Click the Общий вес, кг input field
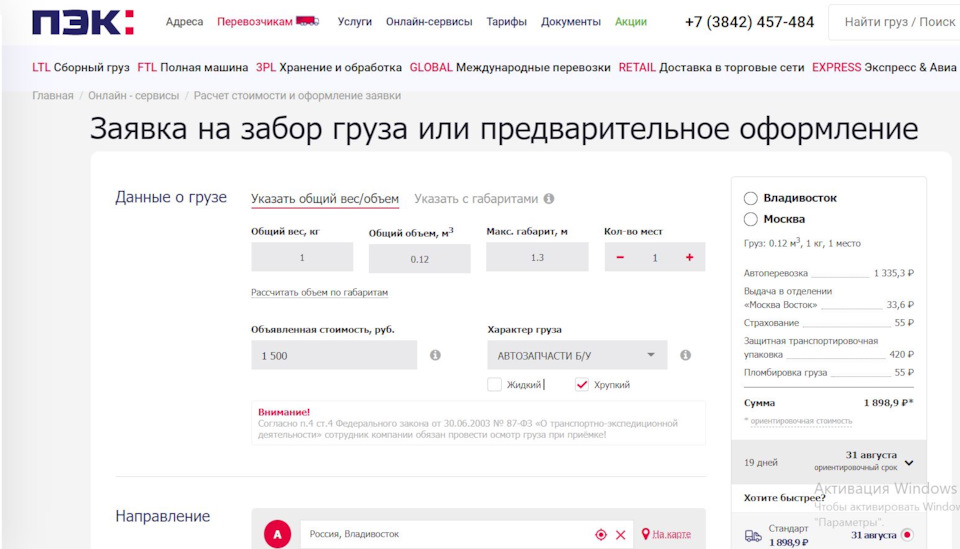960x549 pixels. coord(302,257)
